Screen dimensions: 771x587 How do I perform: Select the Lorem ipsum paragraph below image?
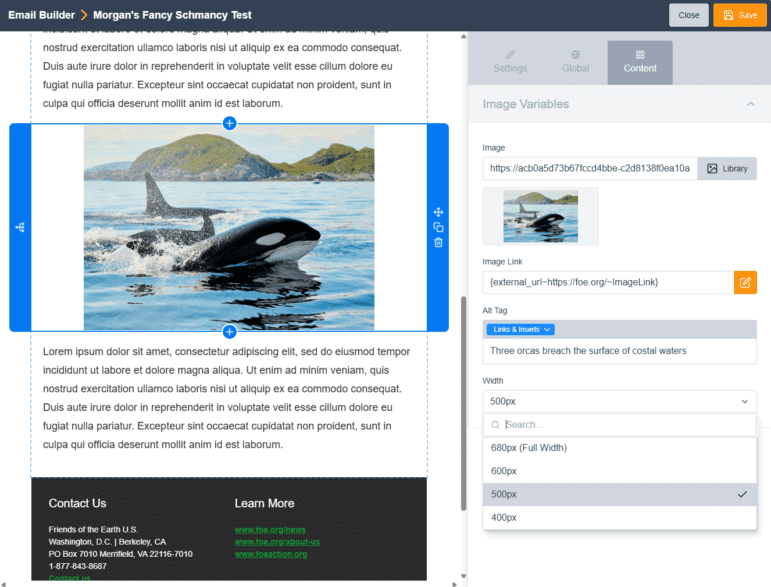tap(227, 398)
